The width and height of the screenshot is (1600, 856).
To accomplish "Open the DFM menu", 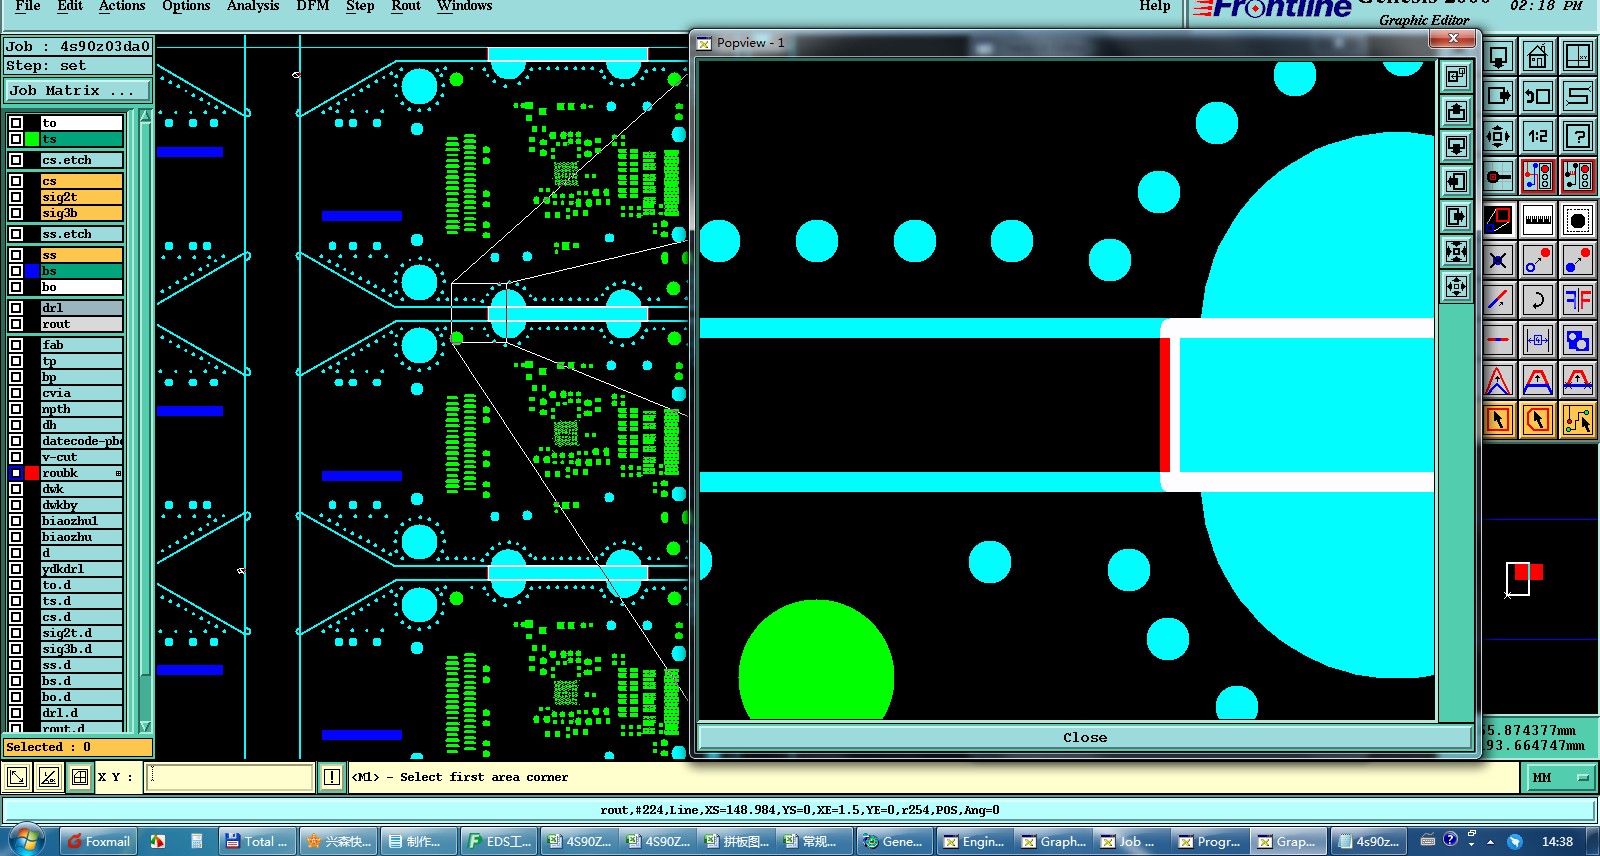I will coord(313,6).
